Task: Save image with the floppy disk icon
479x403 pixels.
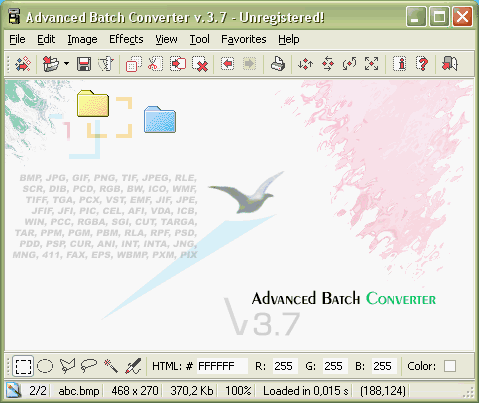Action: click(84, 64)
